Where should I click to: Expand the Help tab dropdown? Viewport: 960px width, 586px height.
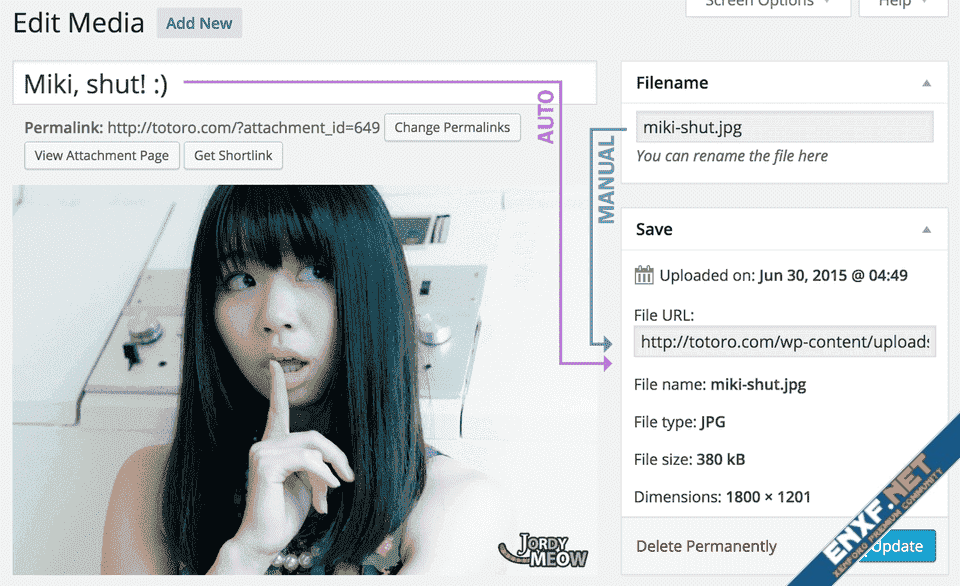coord(901,5)
